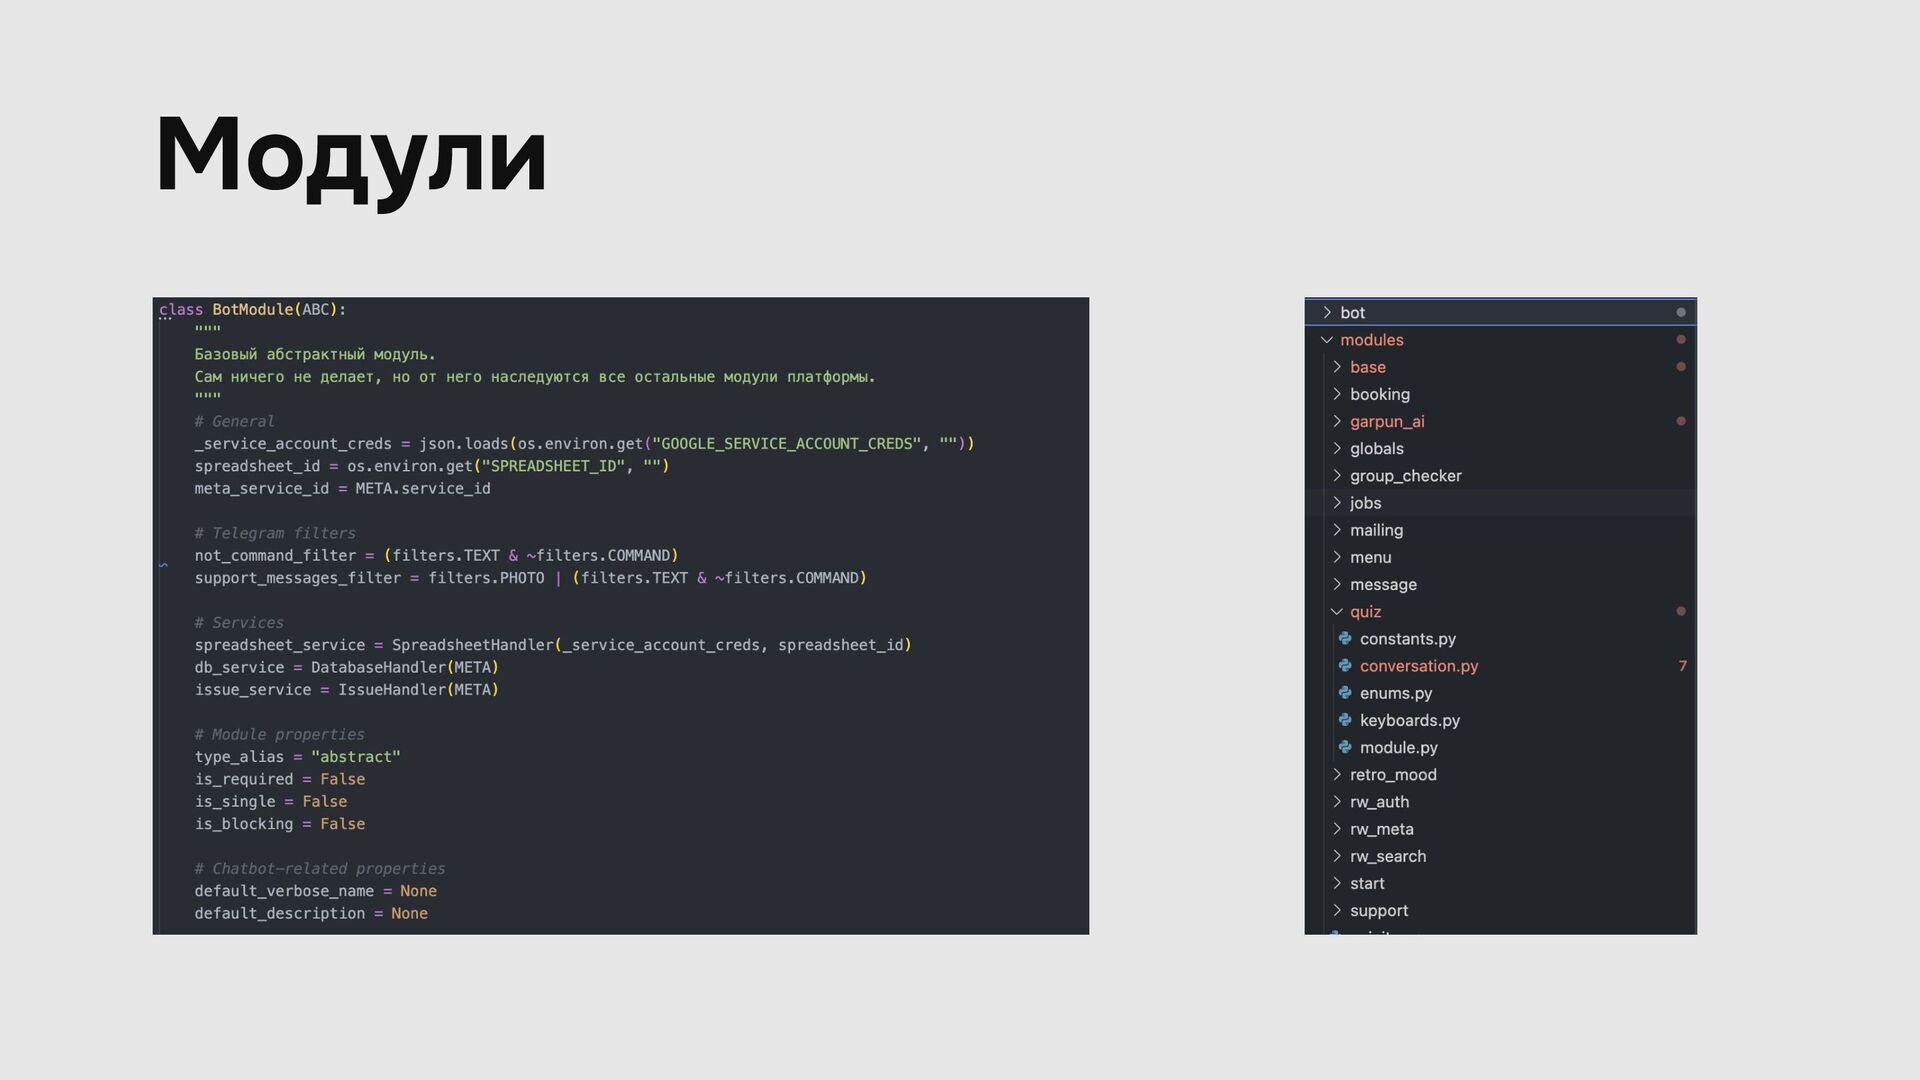Select the mailing folder
This screenshot has width=1920, height=1080.
(1376, 530)
